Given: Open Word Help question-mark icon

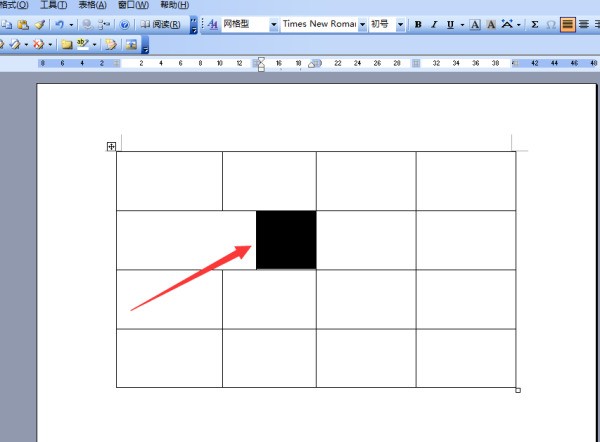Looking at the screenshot, I should tap(124, 25).
